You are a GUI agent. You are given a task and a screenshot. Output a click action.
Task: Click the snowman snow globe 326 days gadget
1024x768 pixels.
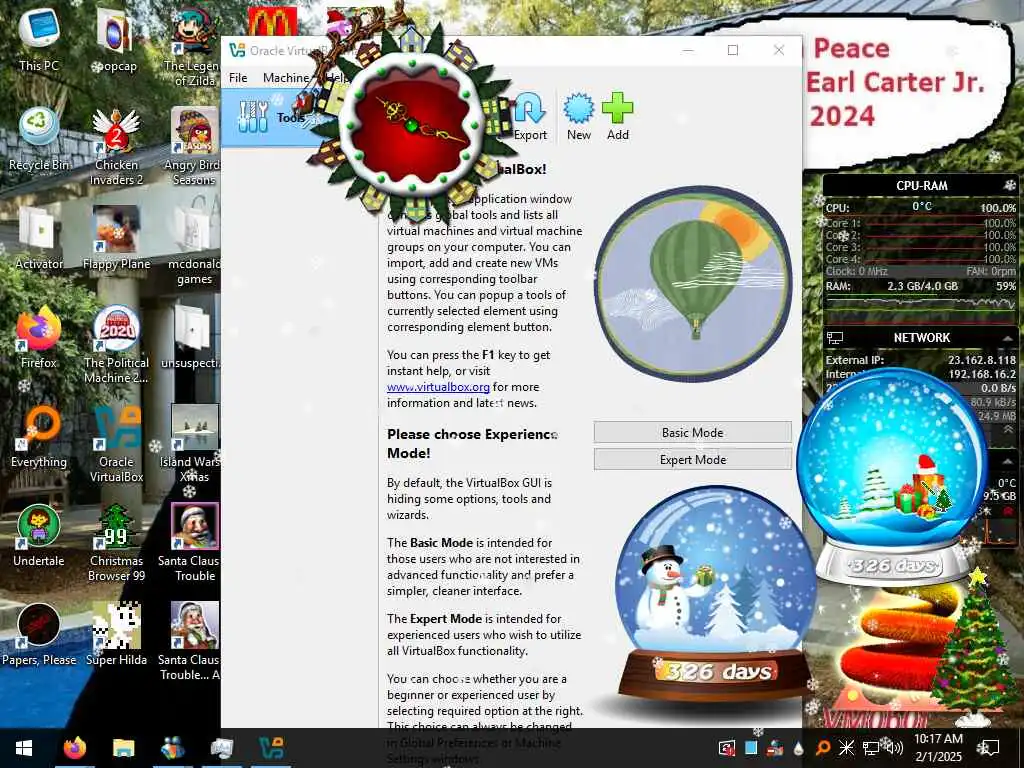tap(716, 594)
